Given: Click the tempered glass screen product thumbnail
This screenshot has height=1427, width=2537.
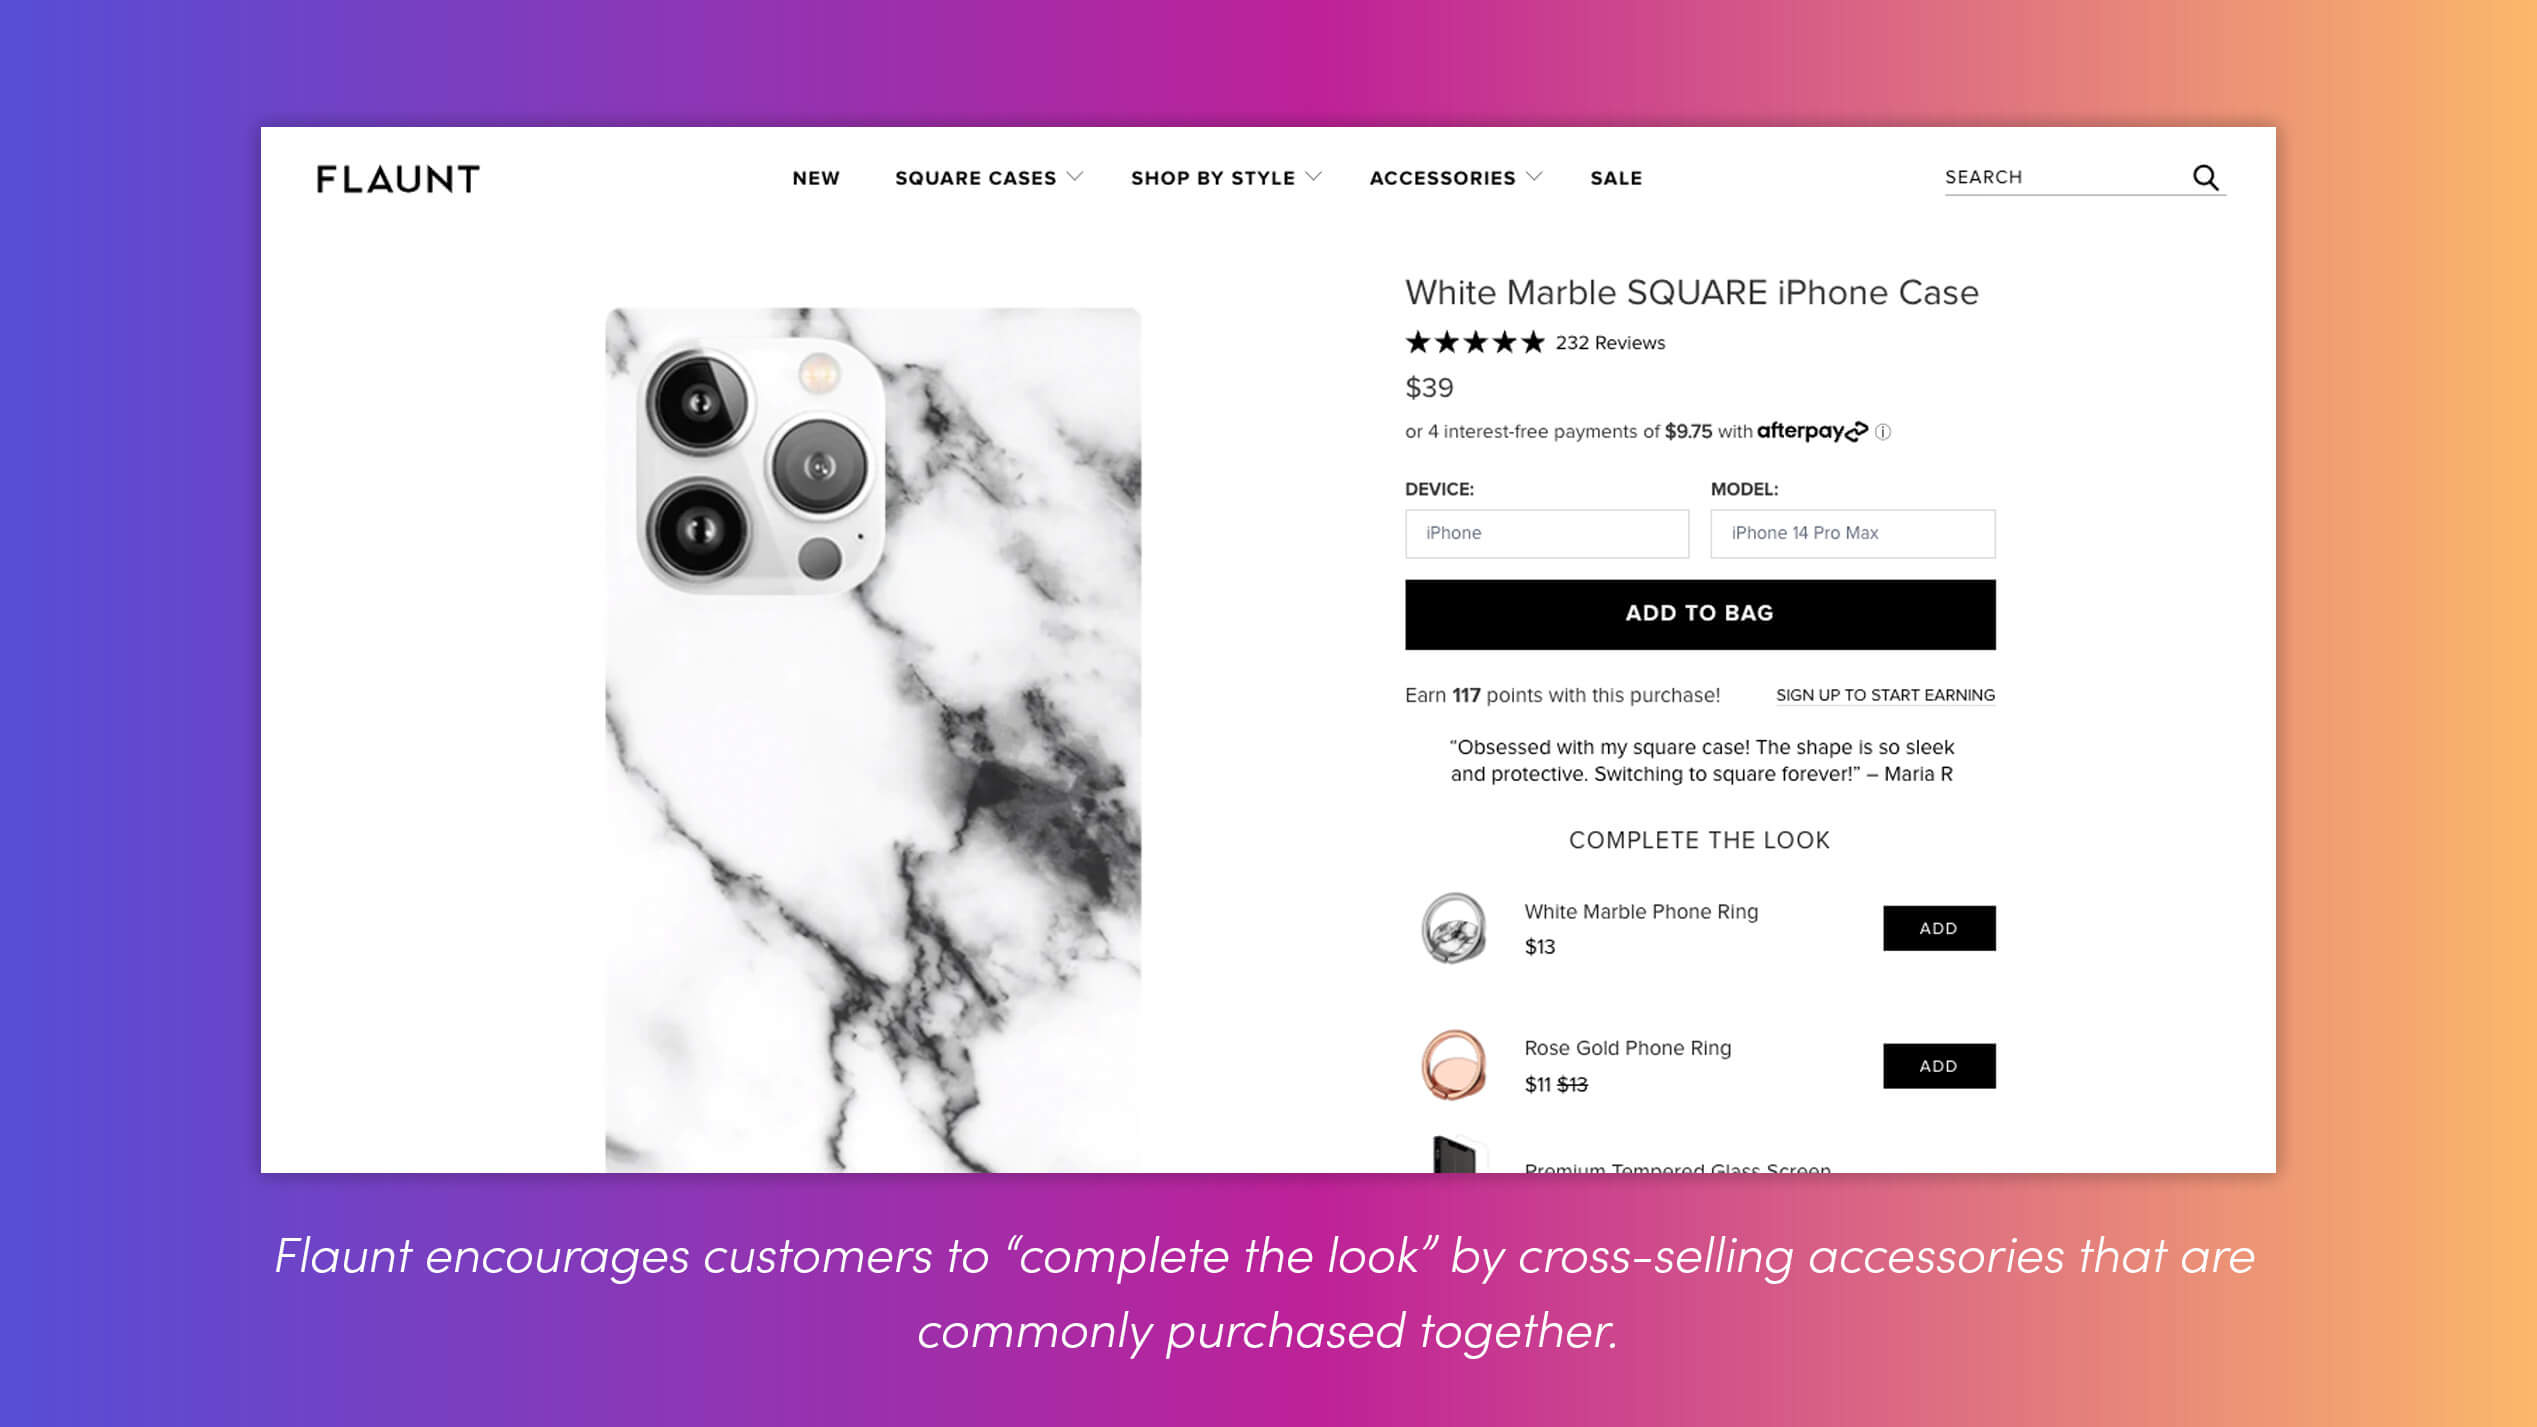Looking at the screenshot, I should (x=1454, y=1154).
